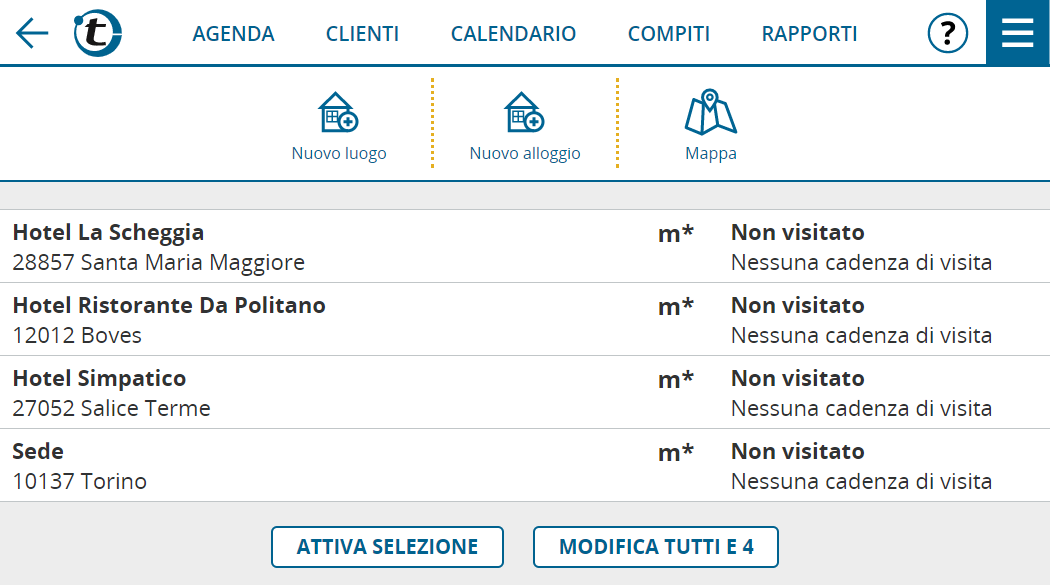The height and width of the screenshot is (585, 1050).
Task: Click the Nuovo luogo building icon
Action: point(338,112)
